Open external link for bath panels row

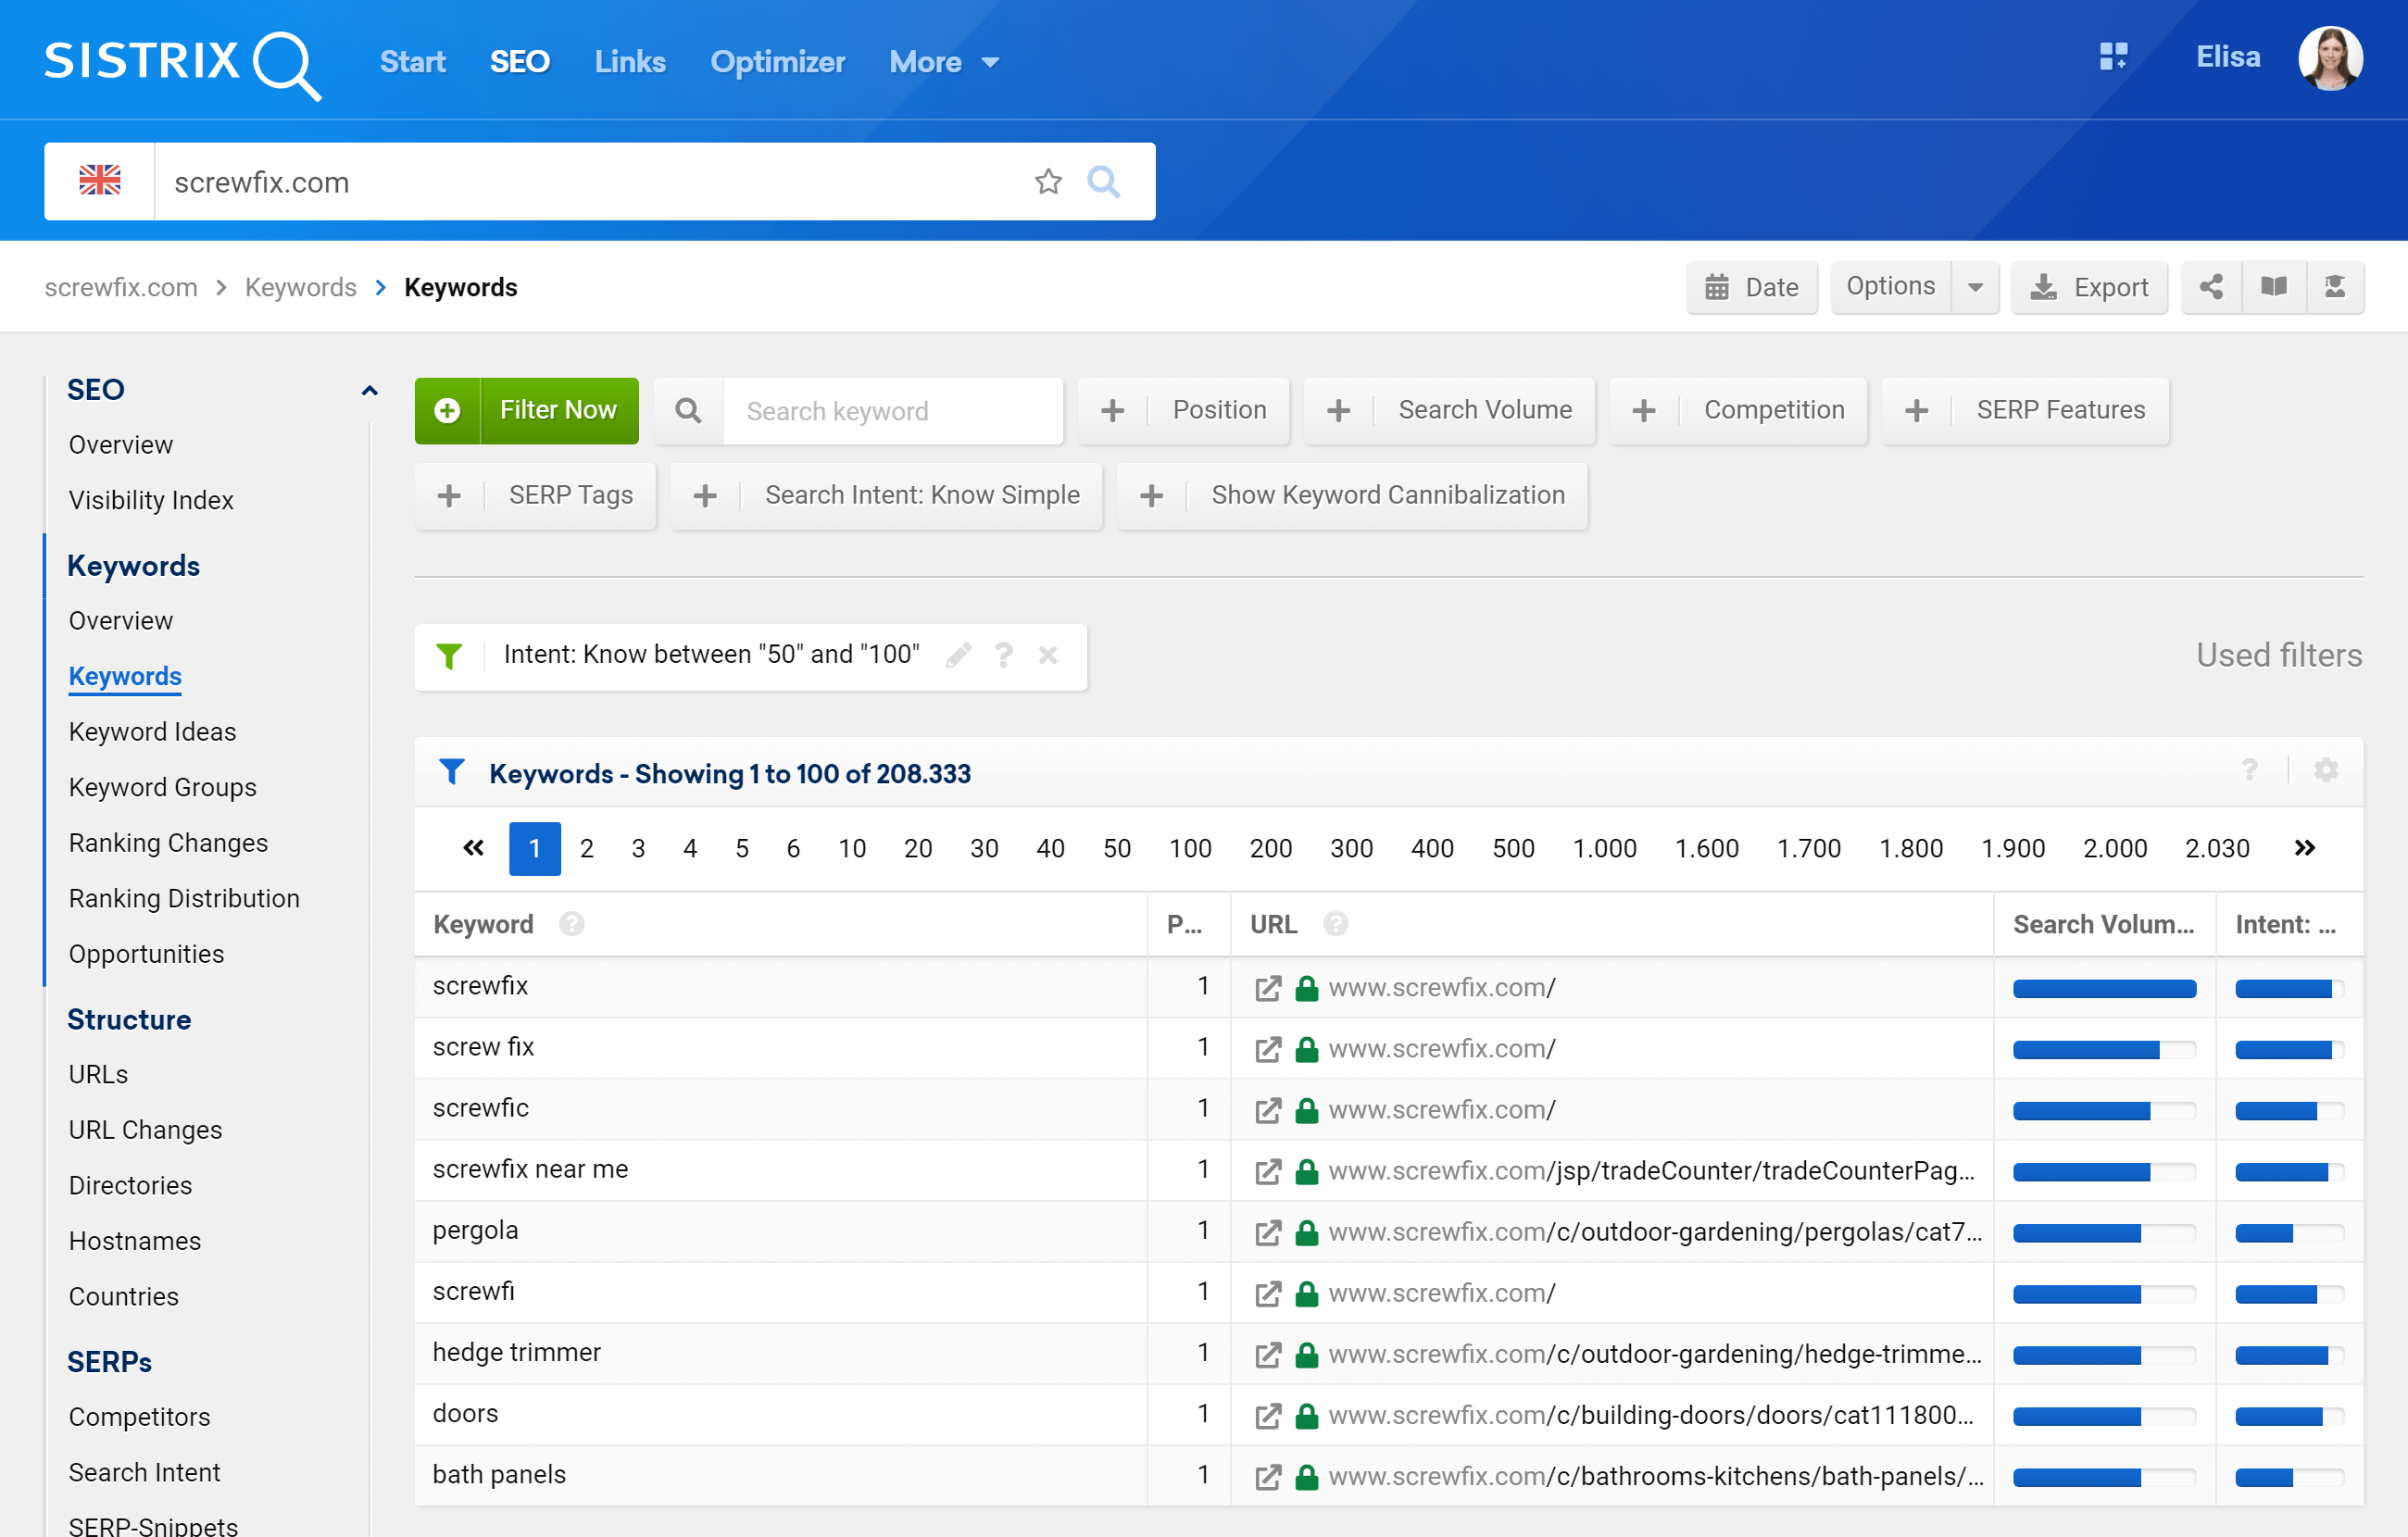pyautogui.click(x=1268, y=1477)
